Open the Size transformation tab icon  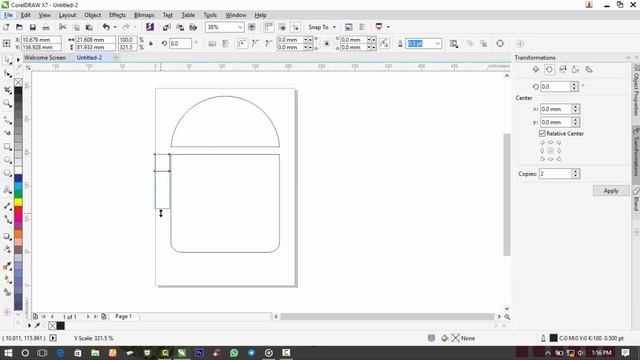pos(576,69)
